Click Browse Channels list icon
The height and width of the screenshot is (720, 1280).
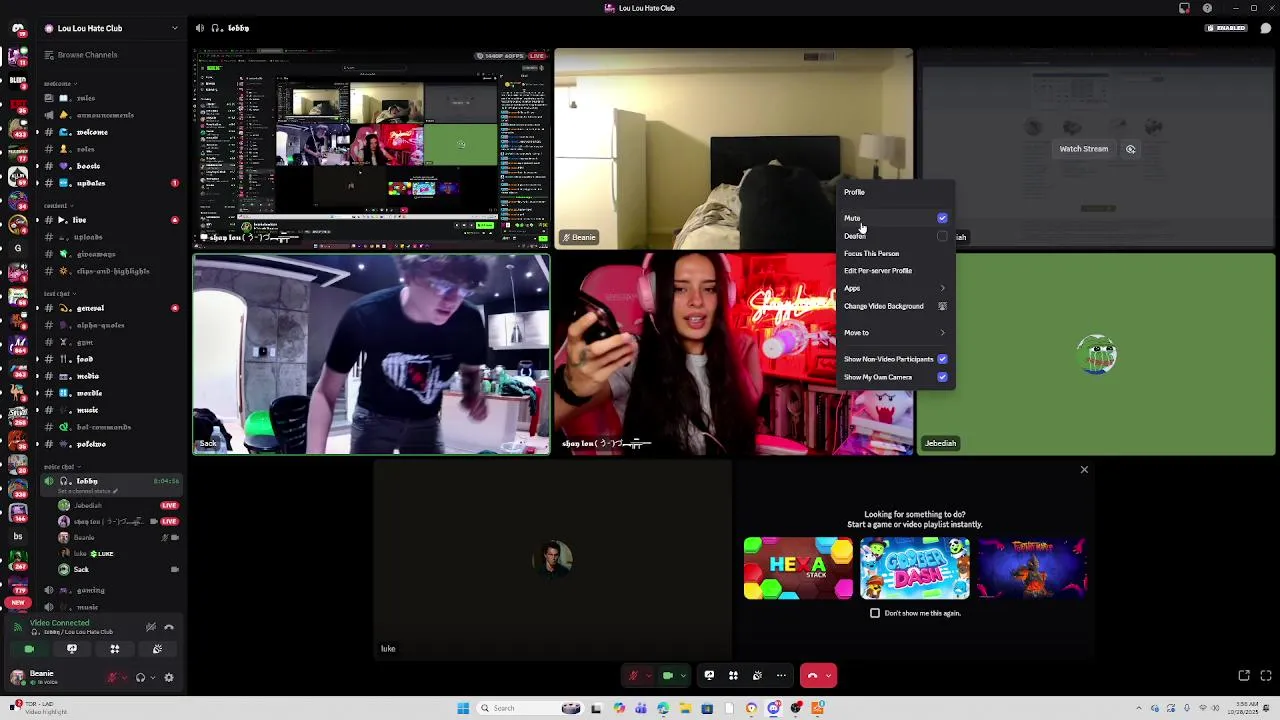[x=48, y=55]
